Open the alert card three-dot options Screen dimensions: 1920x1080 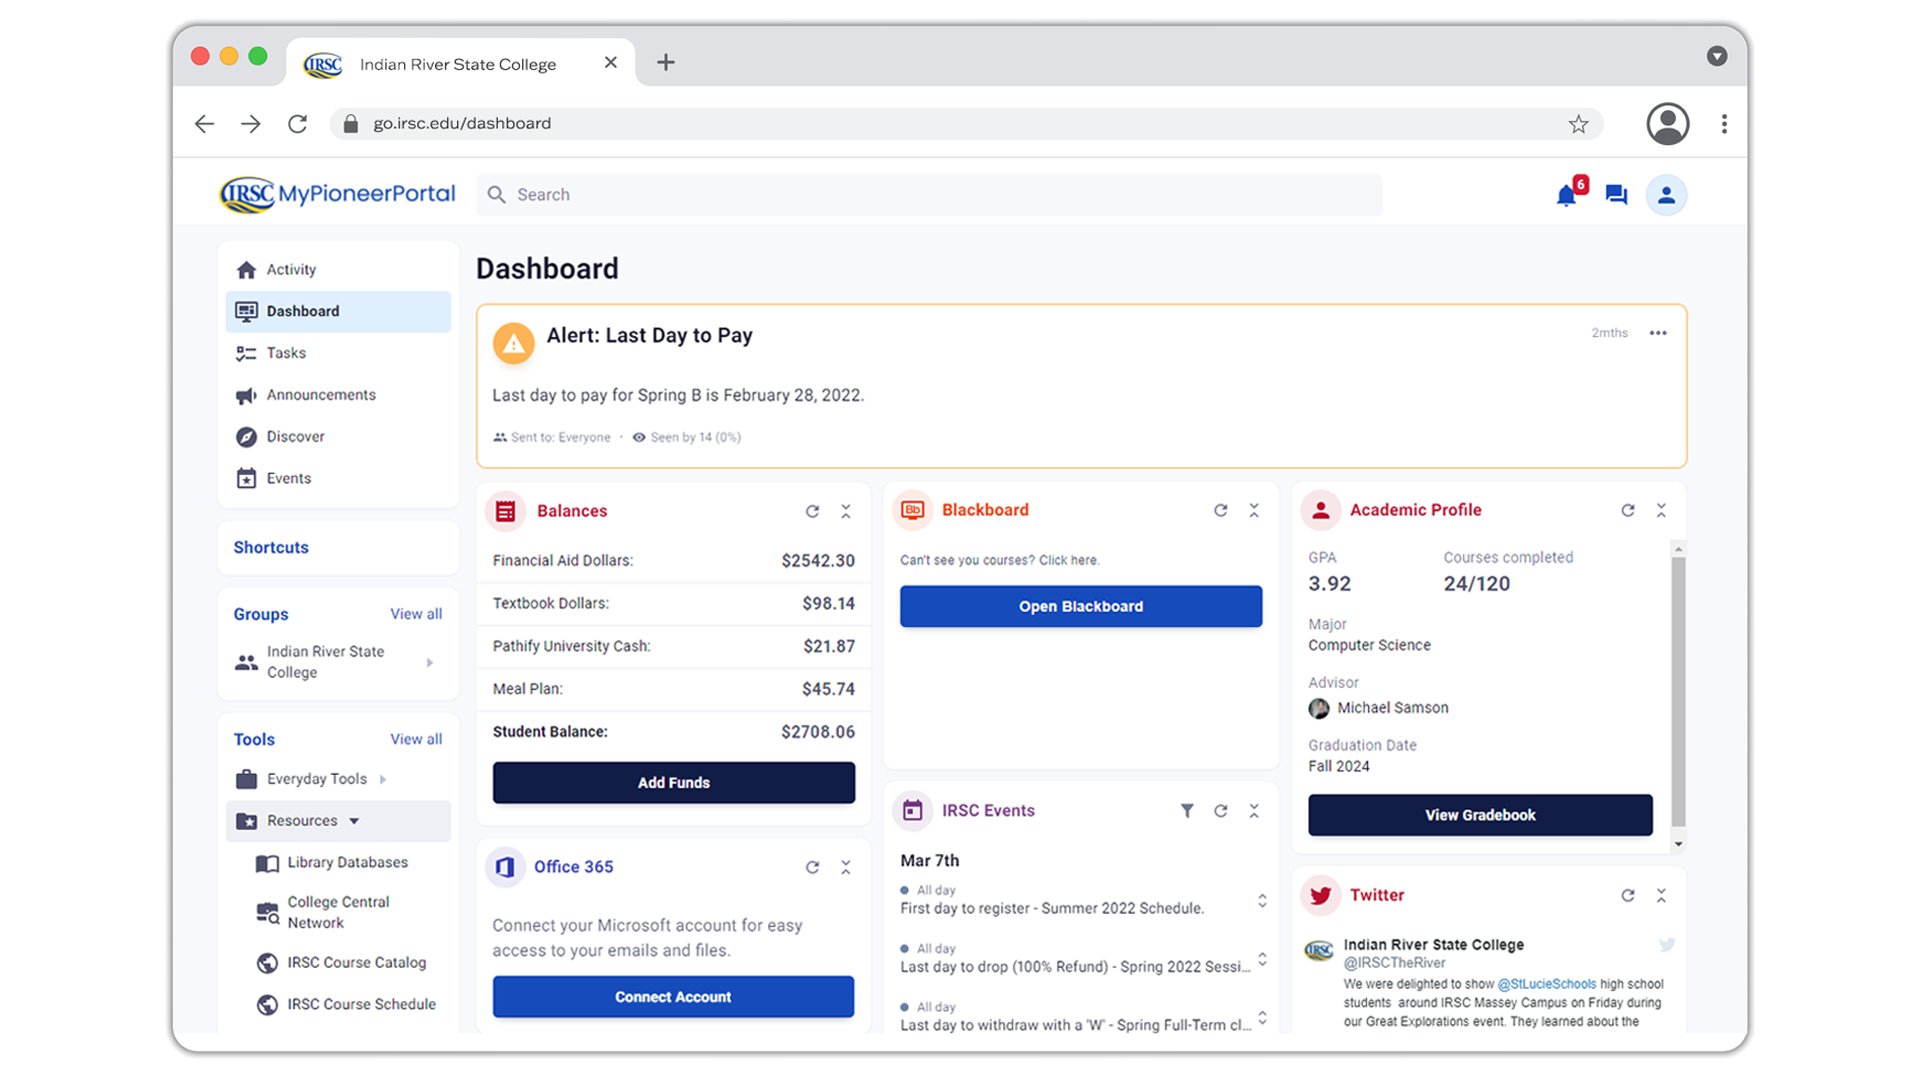pos(1658,333)
